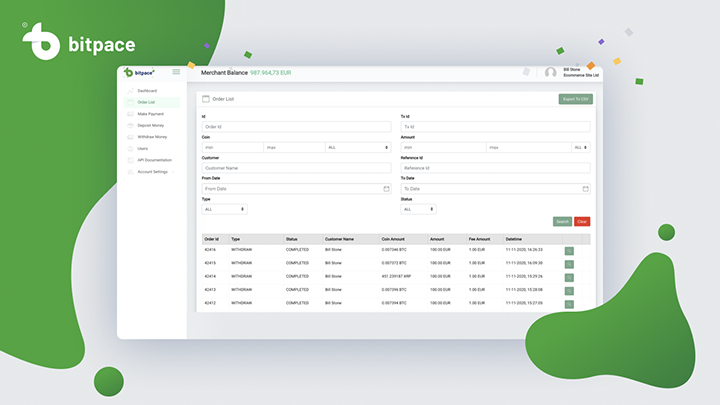
Task: Open the Amount currency ALL dropdown
Action: point(581,147)
